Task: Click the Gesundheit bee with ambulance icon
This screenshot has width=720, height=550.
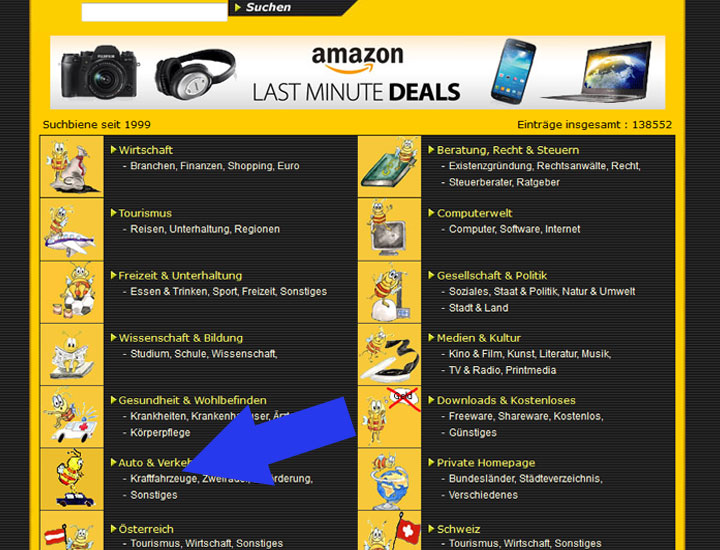Action: coord(72,417)
